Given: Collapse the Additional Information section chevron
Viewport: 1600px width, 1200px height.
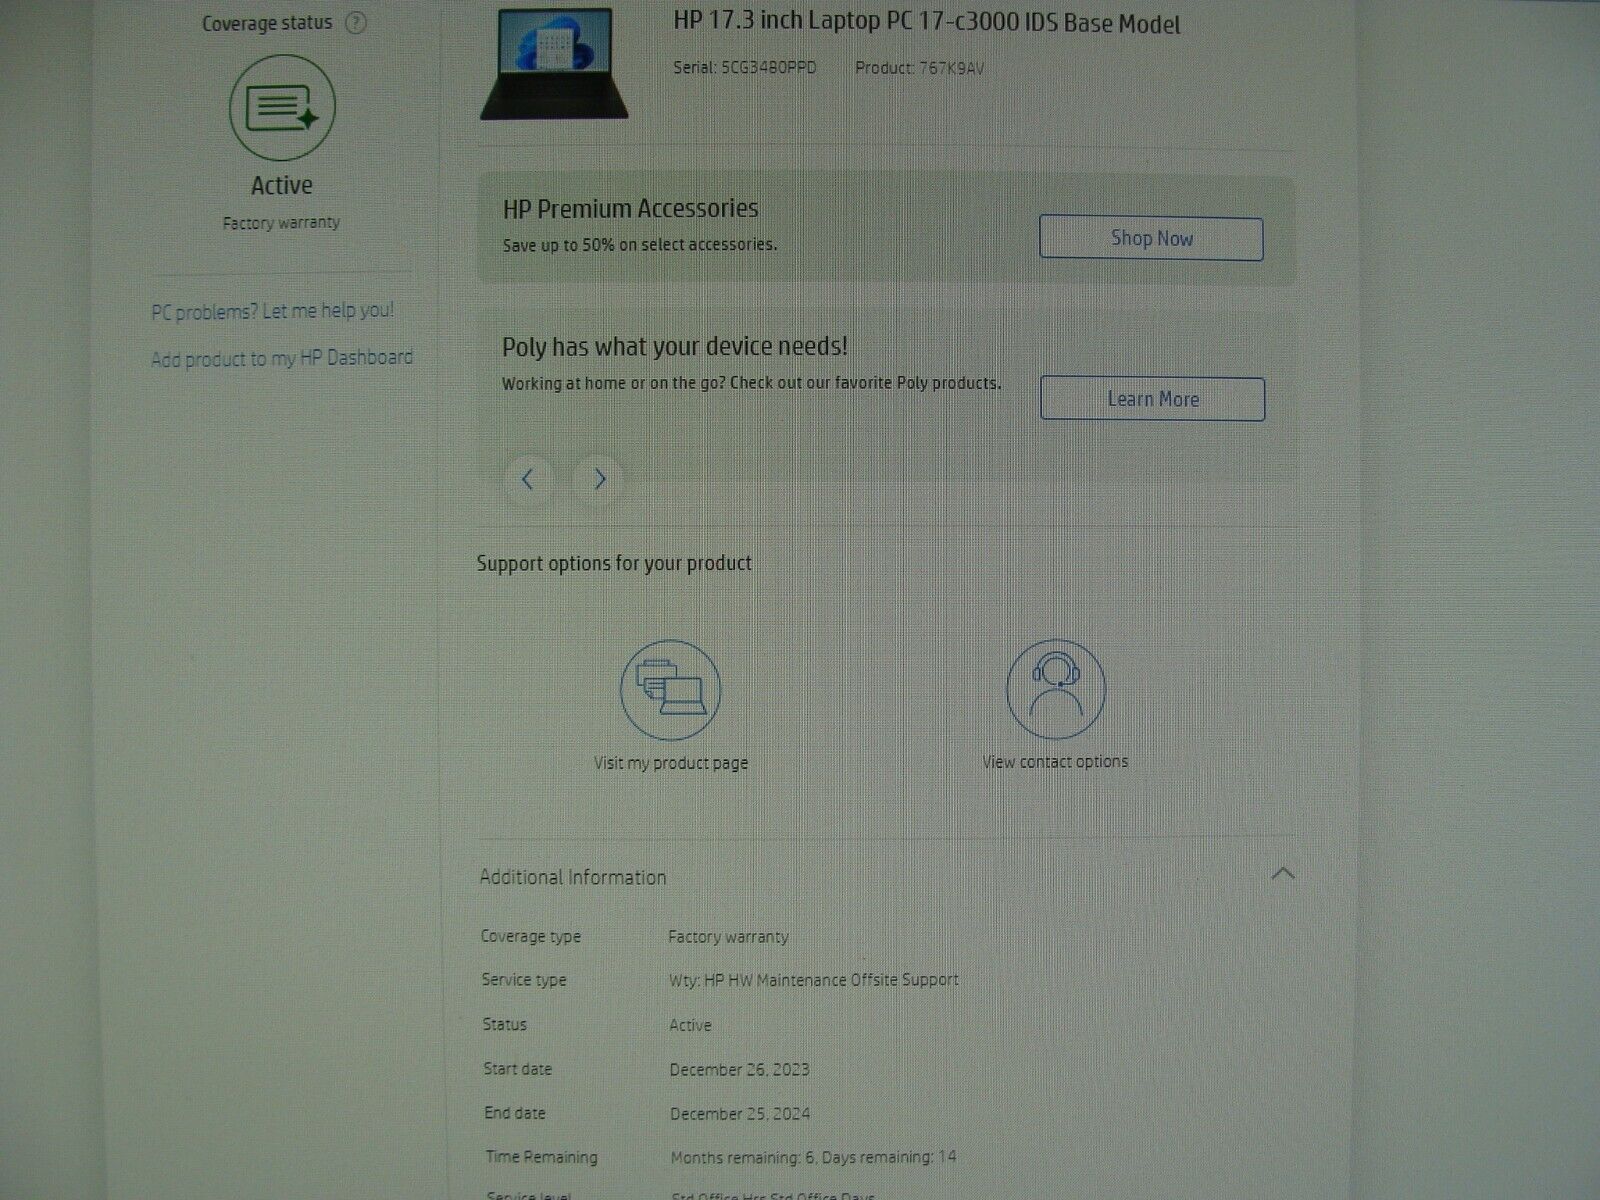Looking at the screenshot, I should [1283, 874].
